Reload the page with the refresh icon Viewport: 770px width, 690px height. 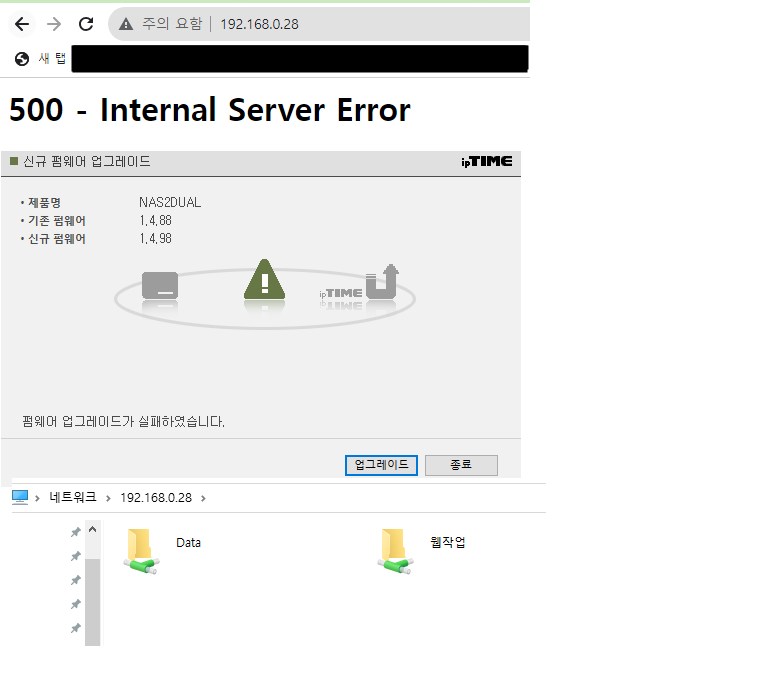click(x=86, y=24)
